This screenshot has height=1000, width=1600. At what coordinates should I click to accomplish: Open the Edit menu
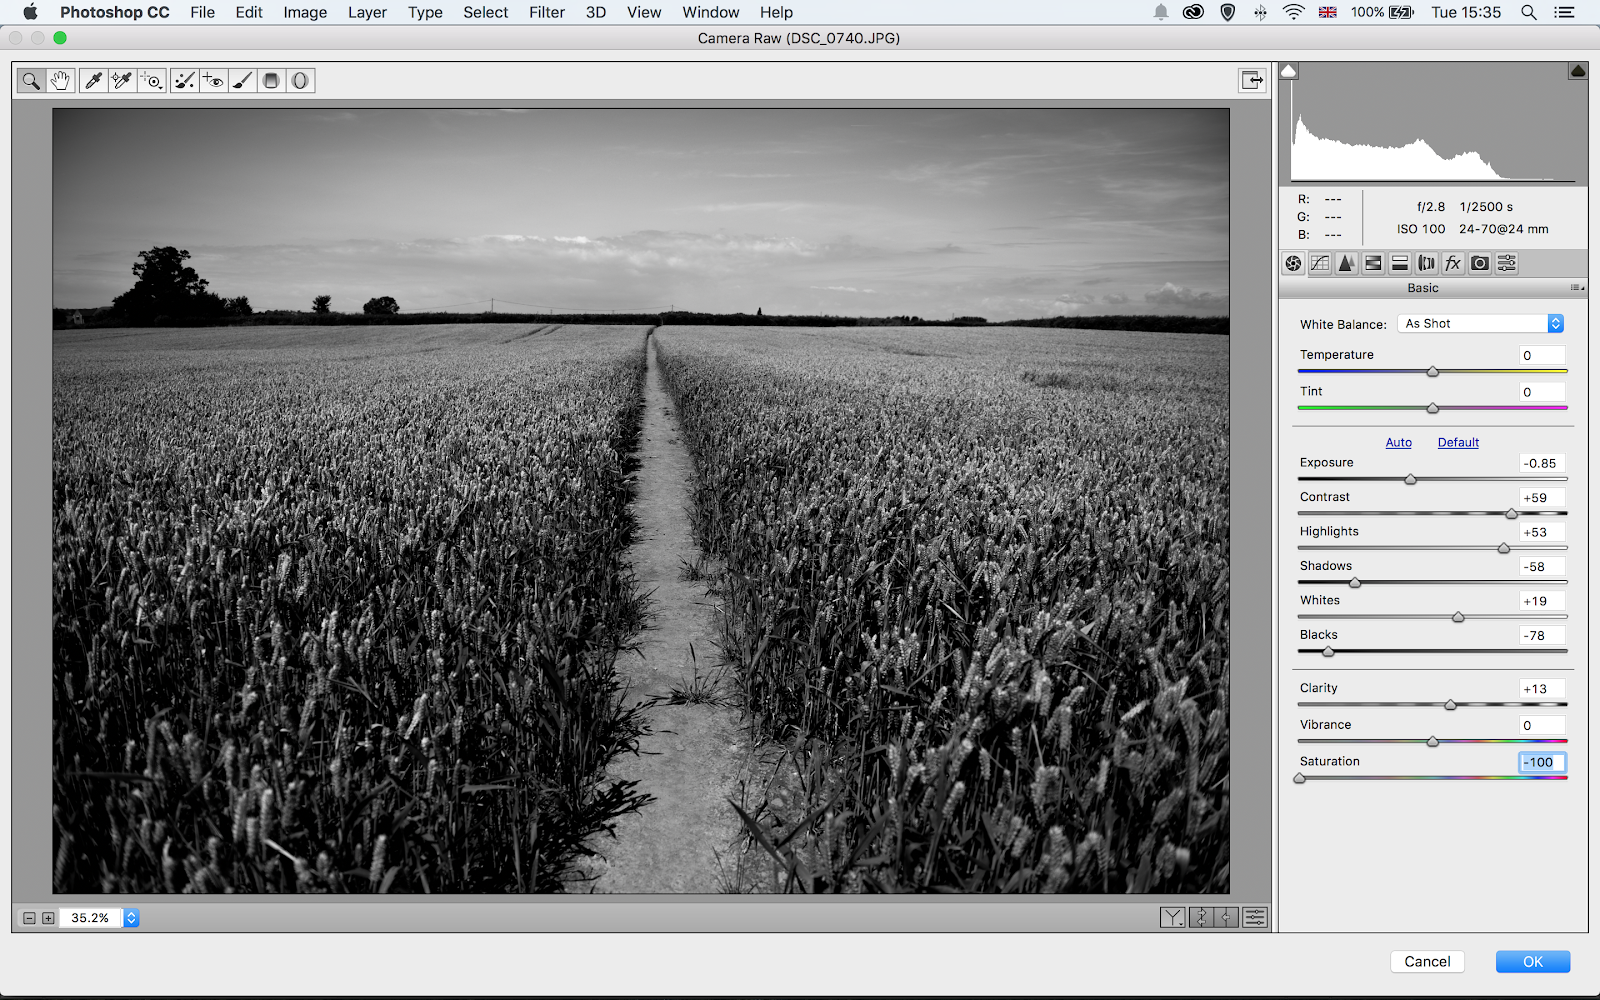(x=249, y=12)
